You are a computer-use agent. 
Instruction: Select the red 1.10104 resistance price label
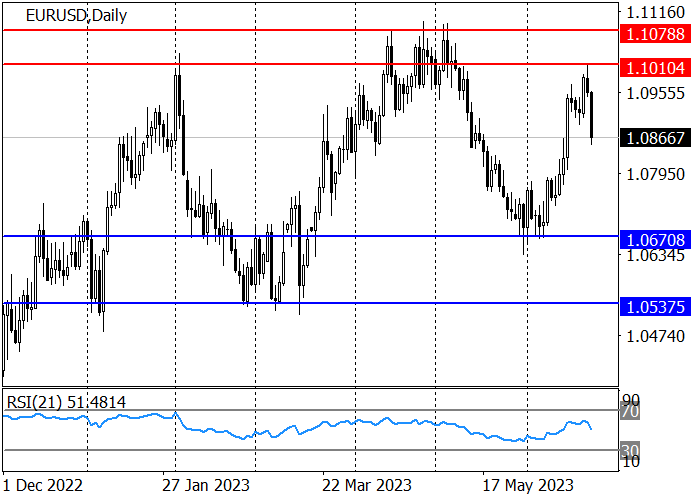pyautogui.click(x=655, y=68)
